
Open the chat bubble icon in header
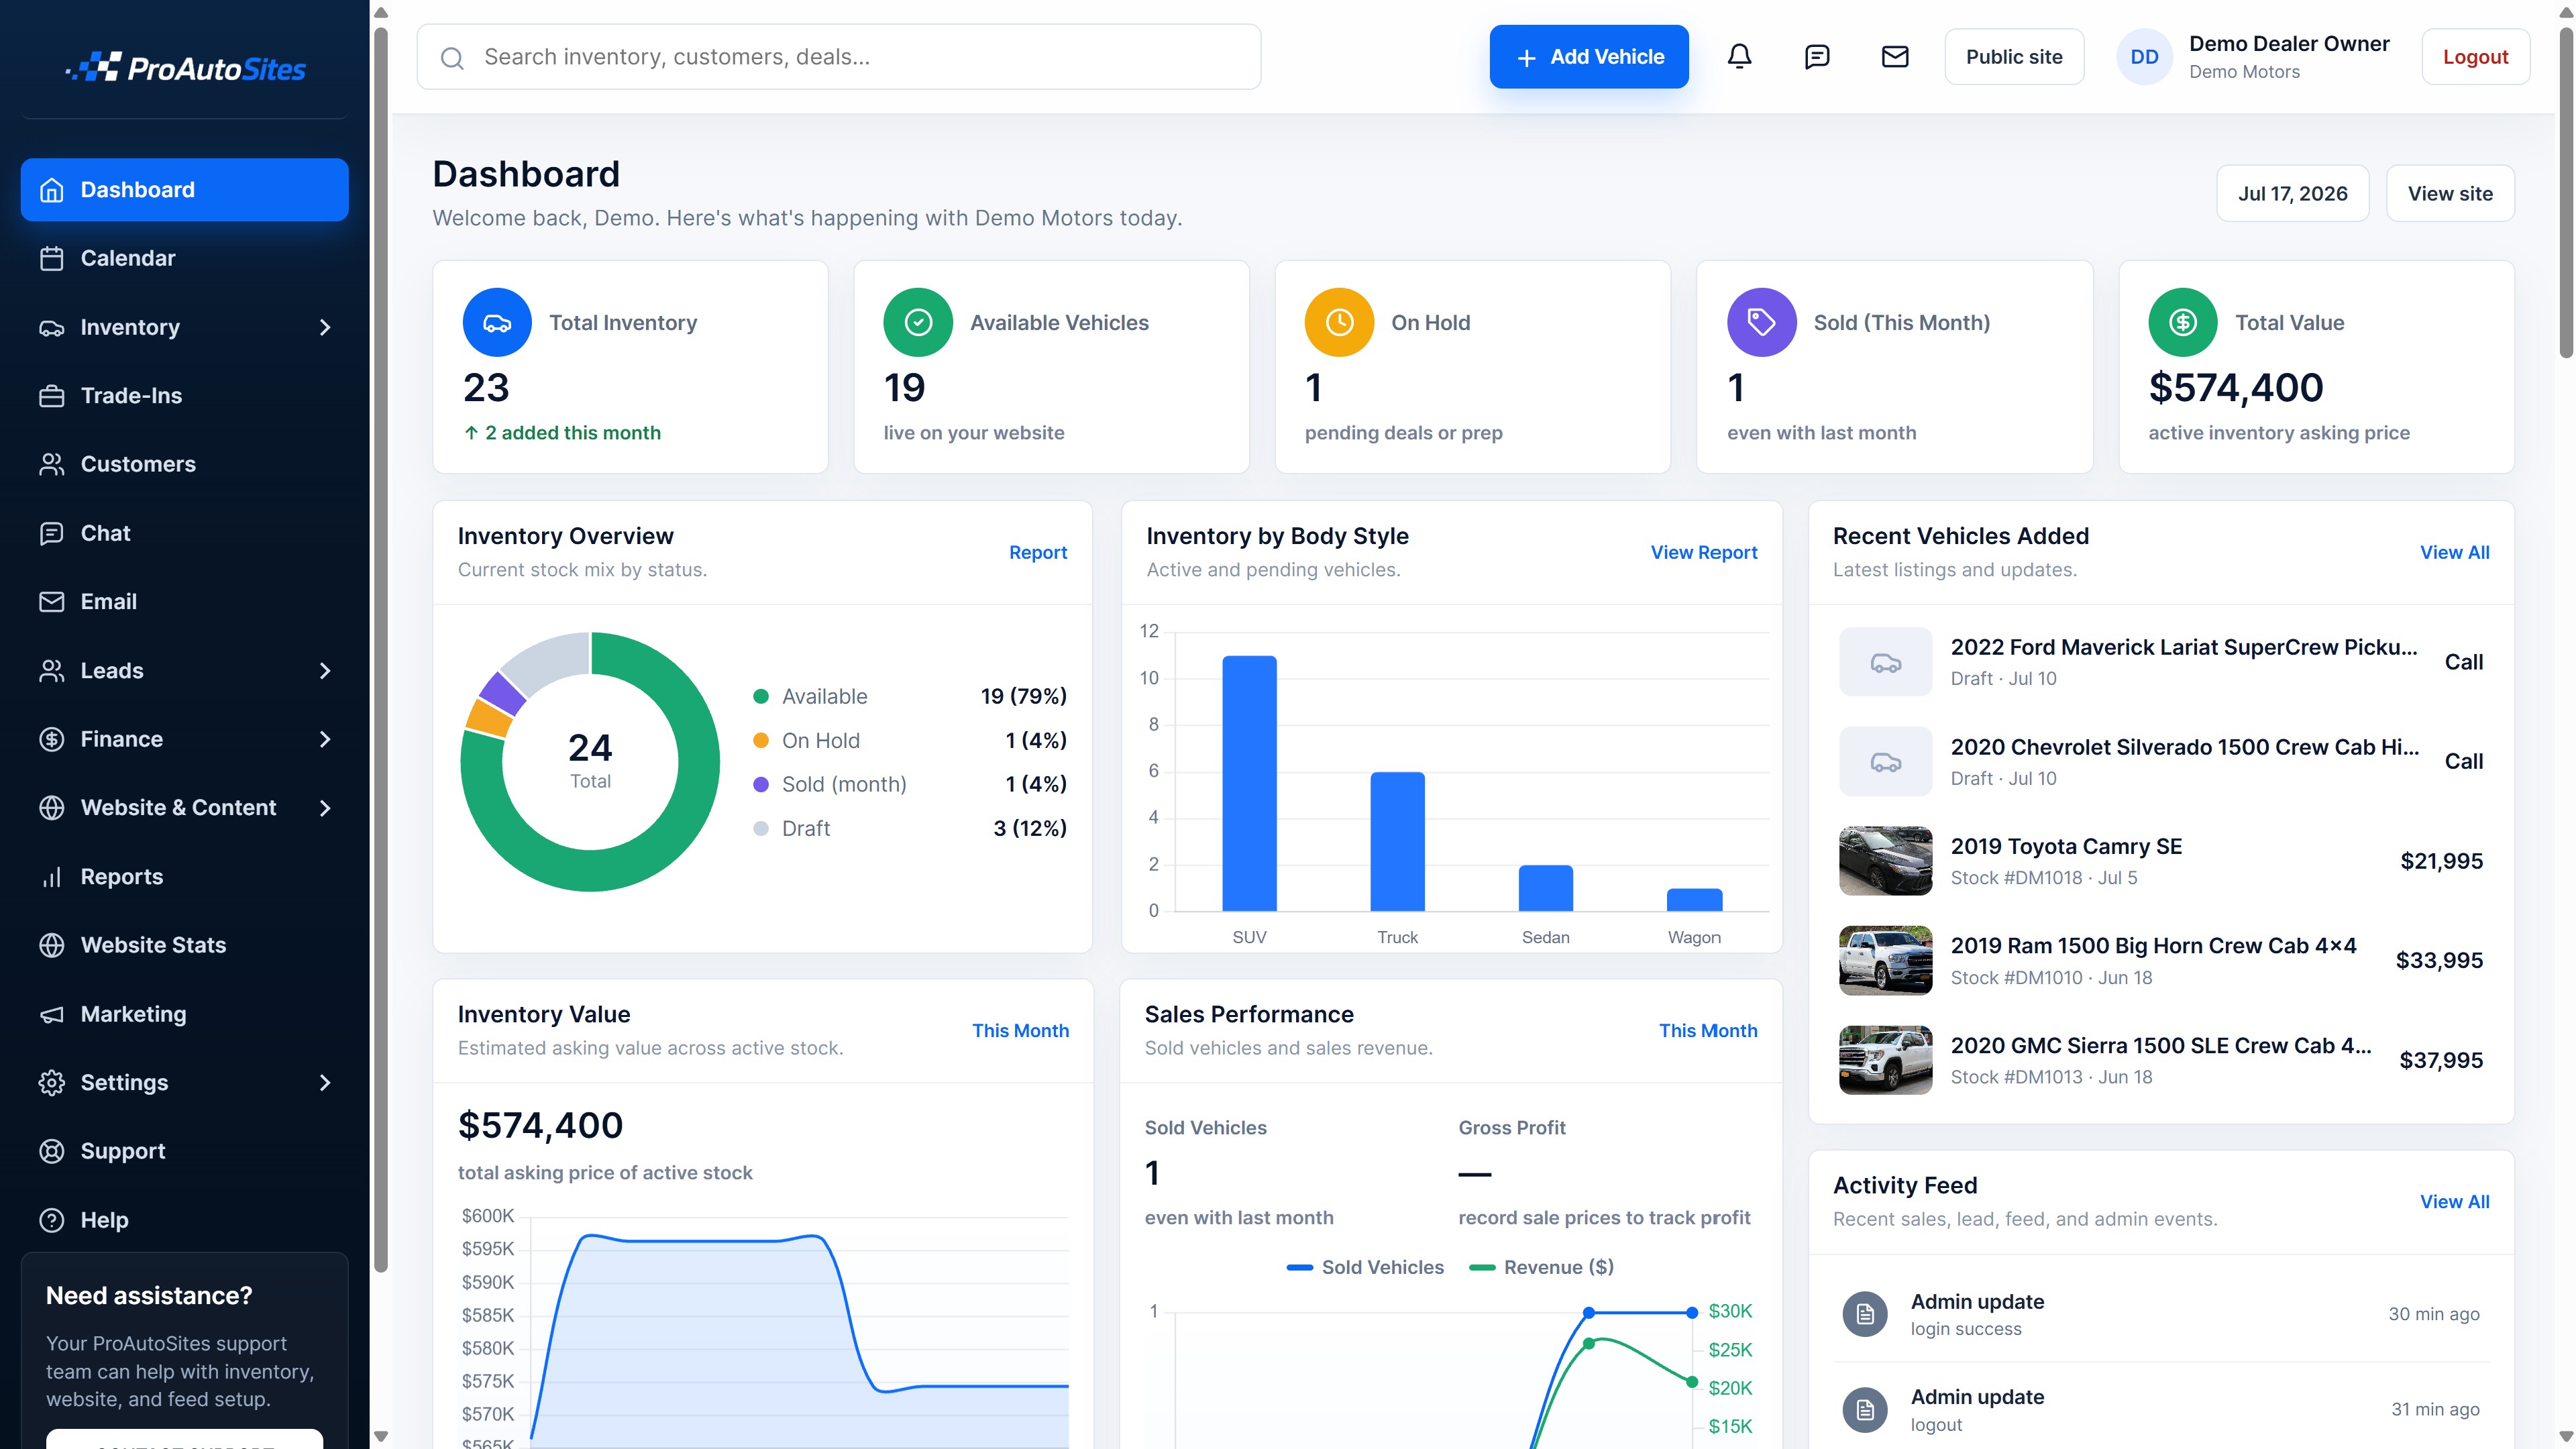click(x=1817, y=57)
